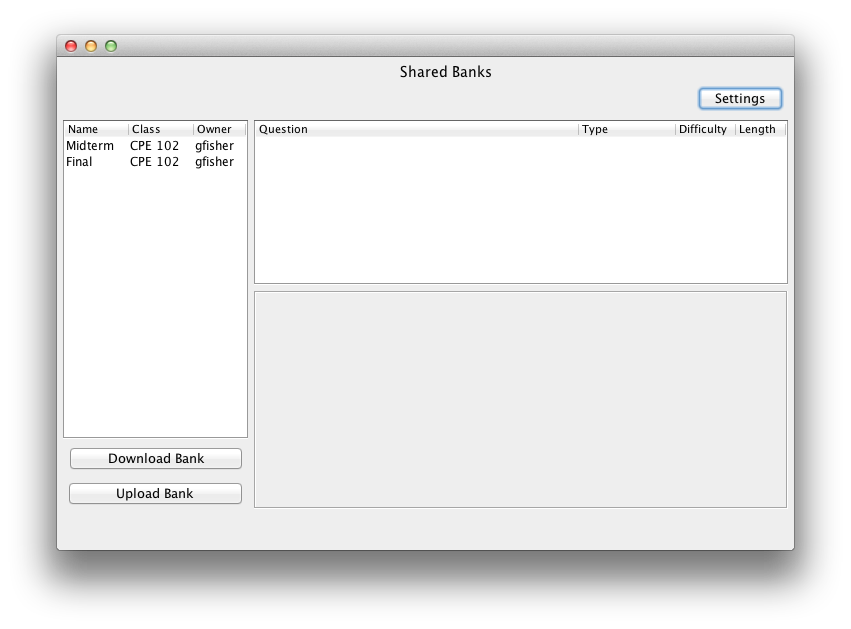Sort questions by Length column header
This screenshot has height=629, width=851.
point(759,129)
